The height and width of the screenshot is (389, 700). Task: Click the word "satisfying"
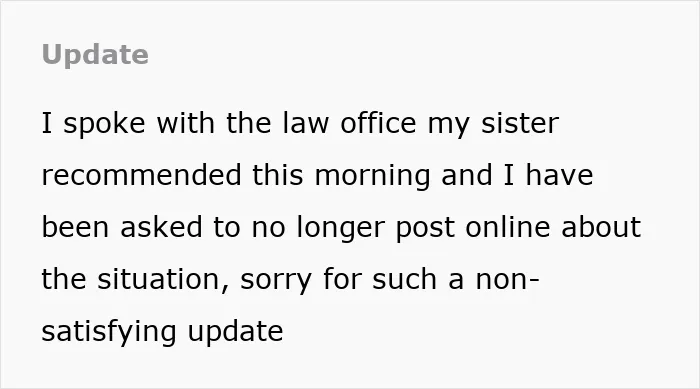tap(109, 333)
